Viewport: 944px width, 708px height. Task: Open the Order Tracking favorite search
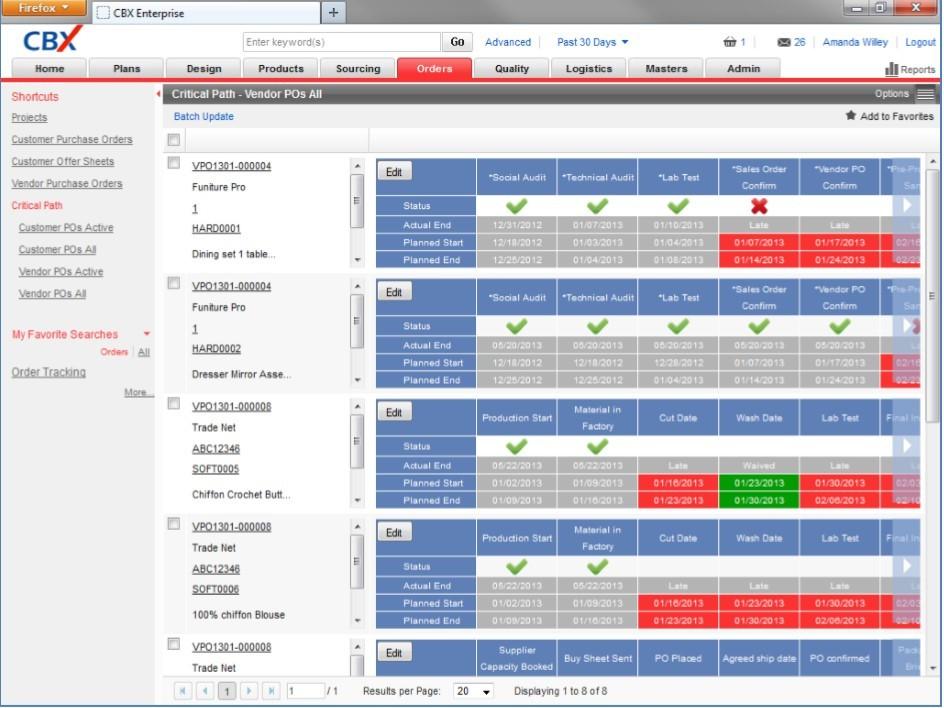click(x=49, y=372)
